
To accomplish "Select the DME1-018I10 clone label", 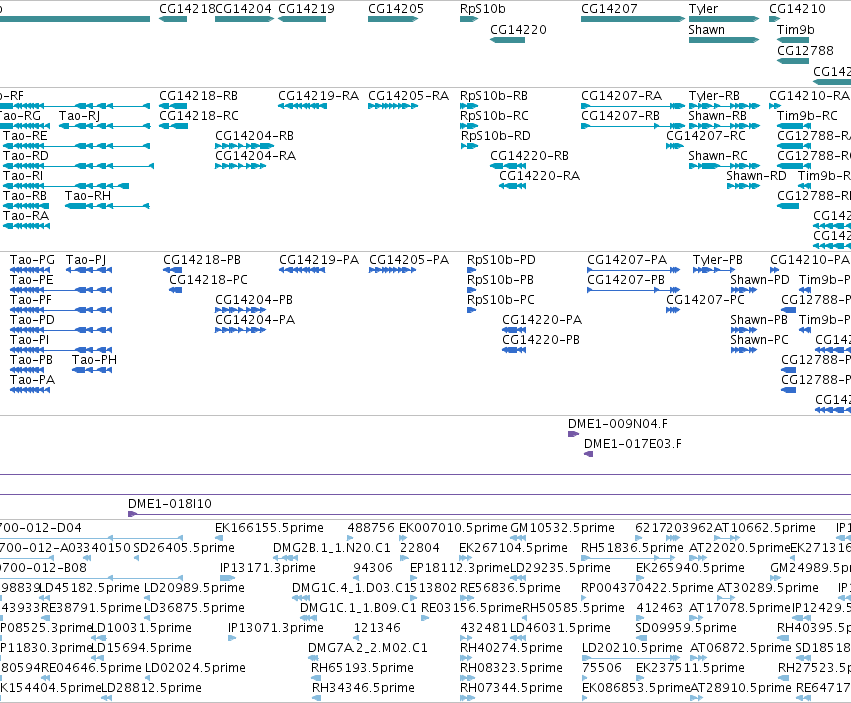I will [170, 504].
